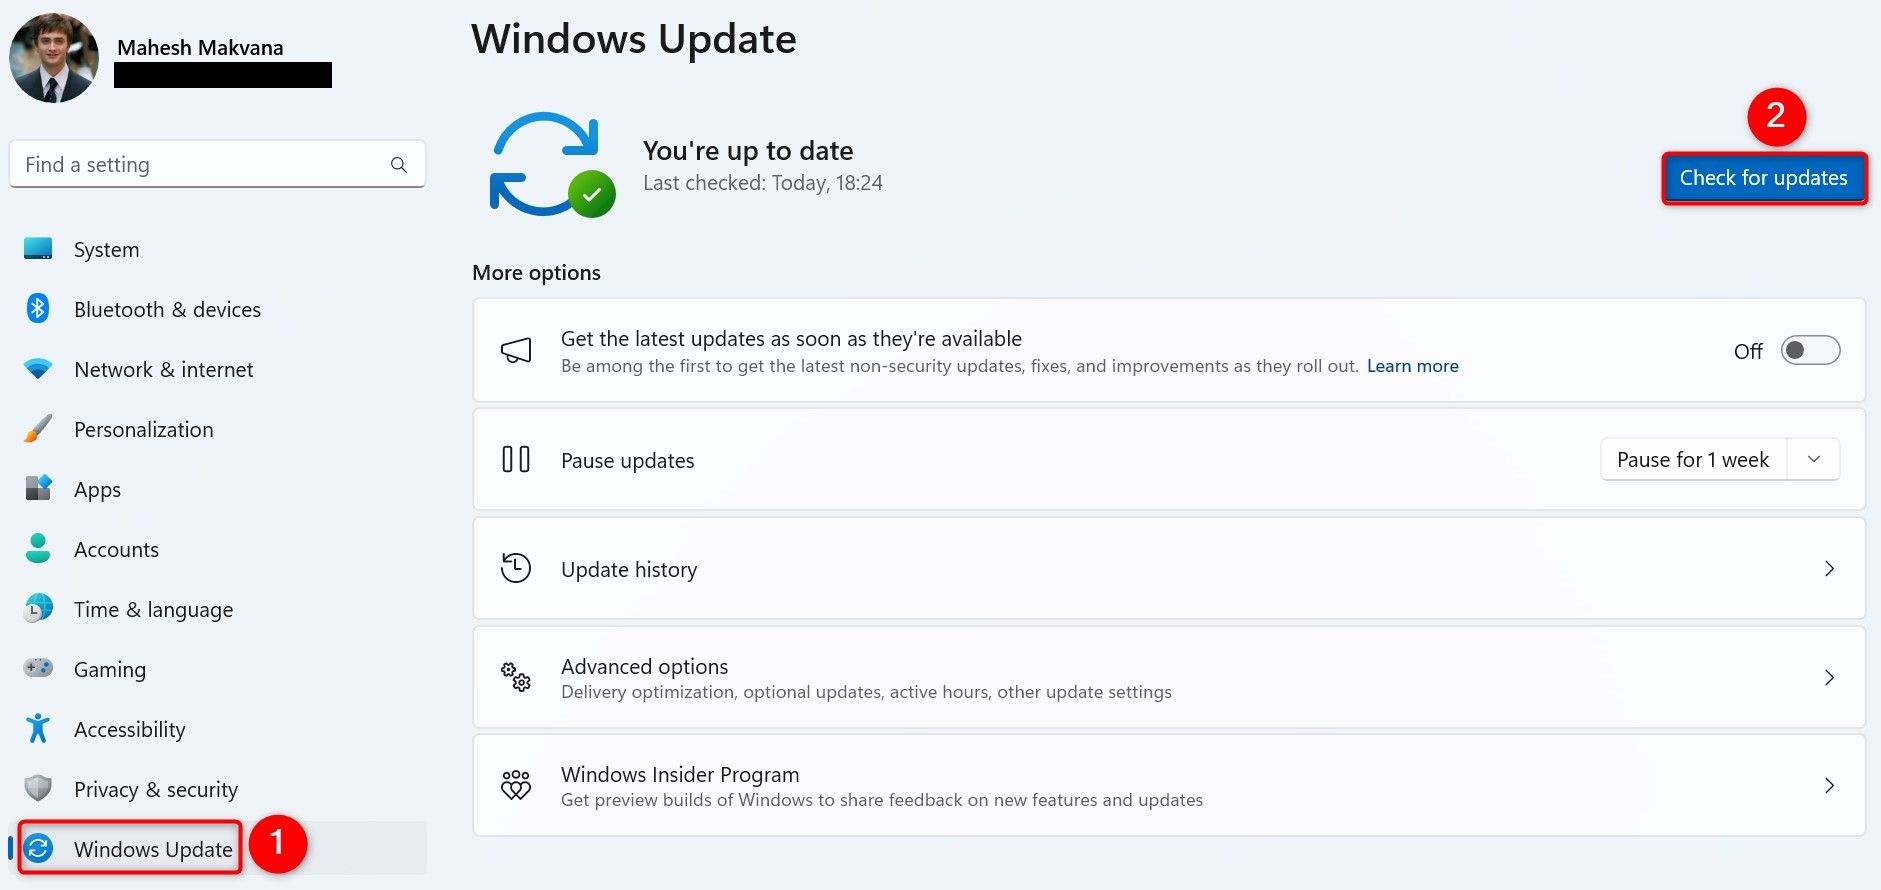Expand Update history with its chevron
The image size is (1881, 890).
click(1829, 568)
